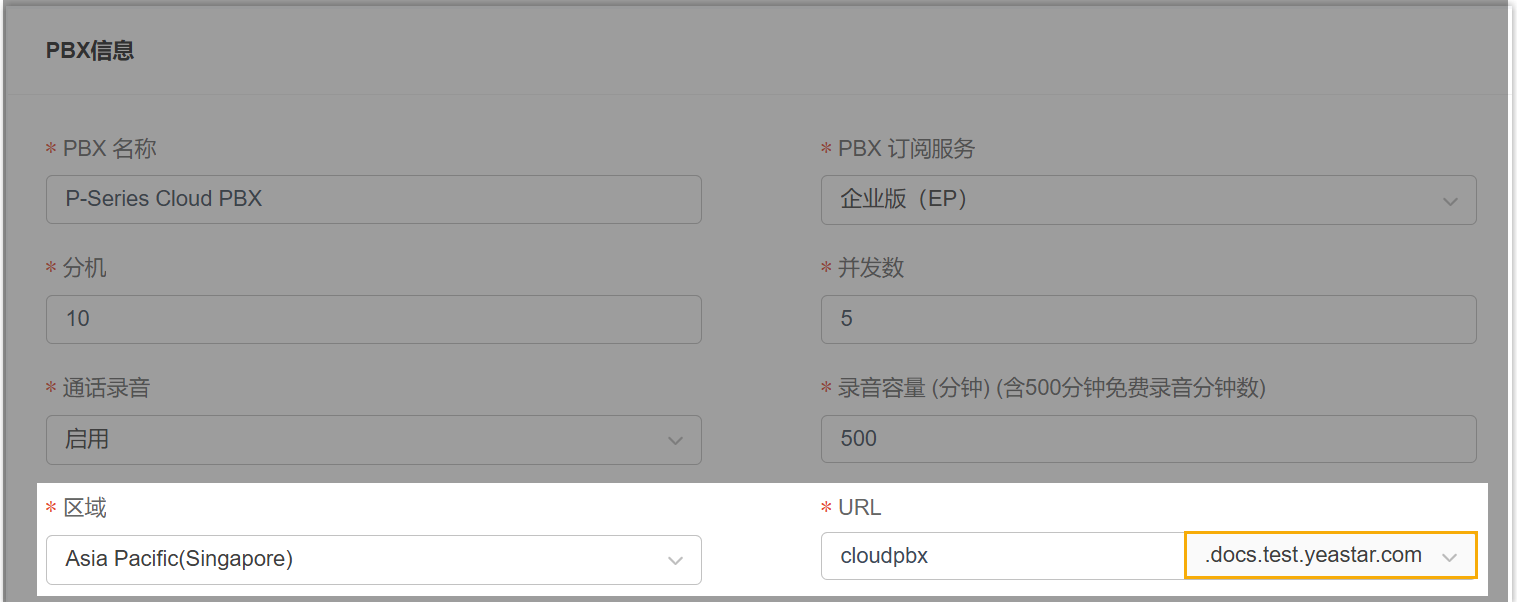Click the cloudpbx URL prefix field
The height and width of the screenshot is (602, 1518).
coord(1002,556)
